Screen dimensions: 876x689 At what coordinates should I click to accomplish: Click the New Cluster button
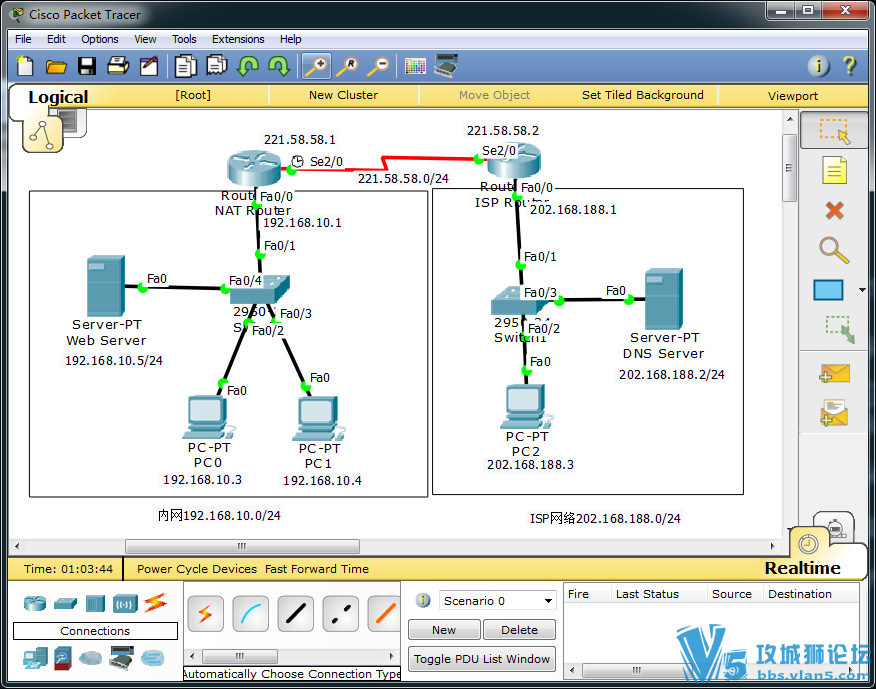coord(343,95)
